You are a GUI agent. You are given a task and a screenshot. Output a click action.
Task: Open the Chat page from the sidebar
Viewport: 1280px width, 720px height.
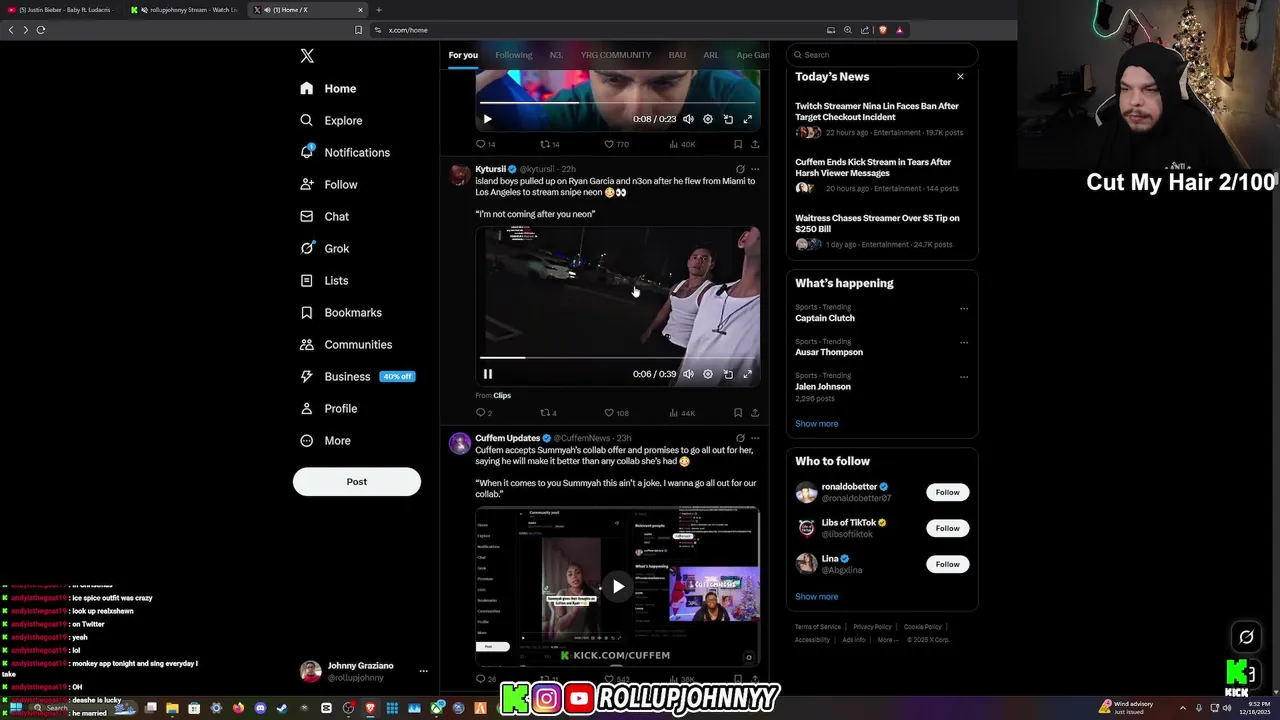(x=324, y=216)
